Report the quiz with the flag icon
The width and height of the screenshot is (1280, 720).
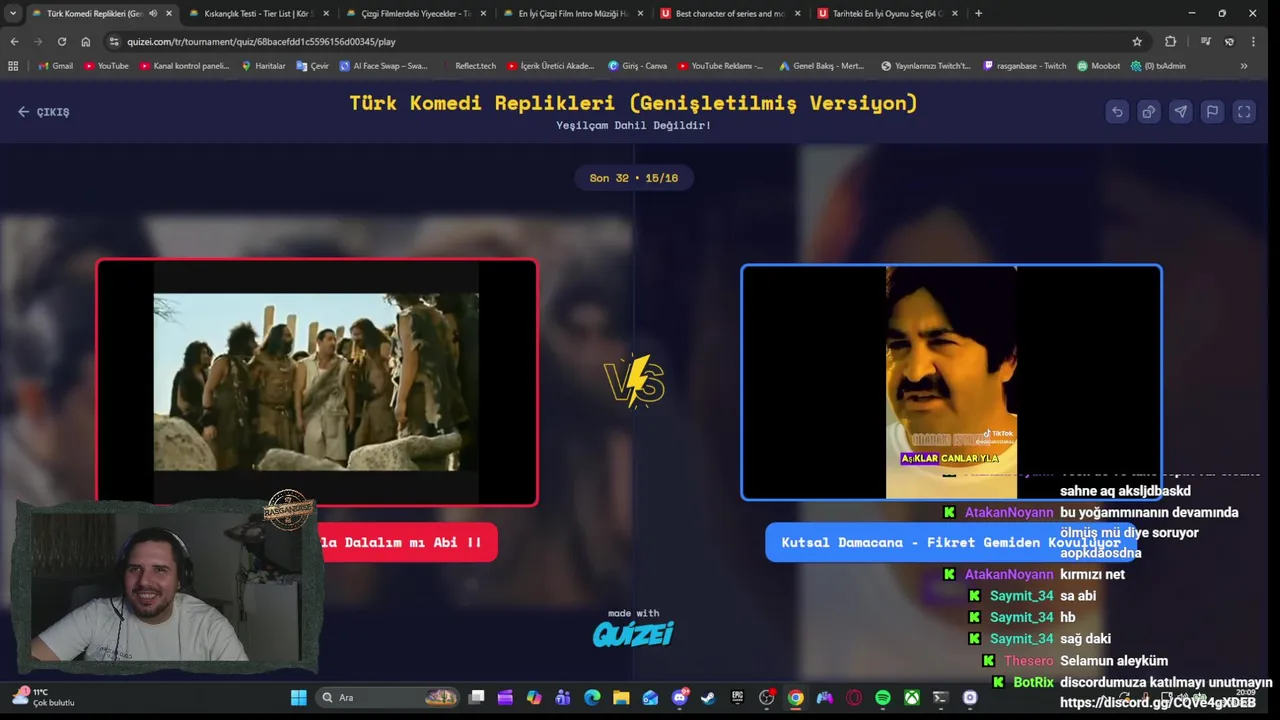(x=1212, y=112)
